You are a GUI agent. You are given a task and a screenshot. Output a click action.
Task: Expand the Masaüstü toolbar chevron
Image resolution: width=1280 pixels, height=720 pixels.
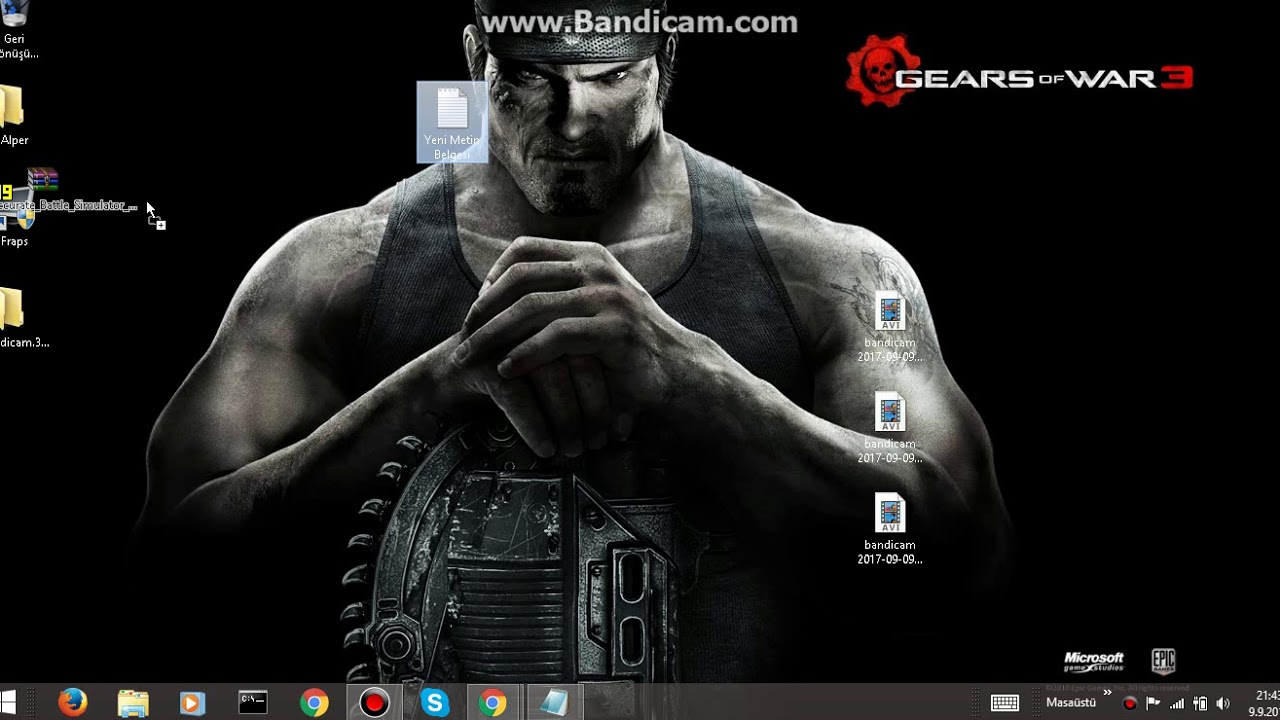click(1108, 693)
